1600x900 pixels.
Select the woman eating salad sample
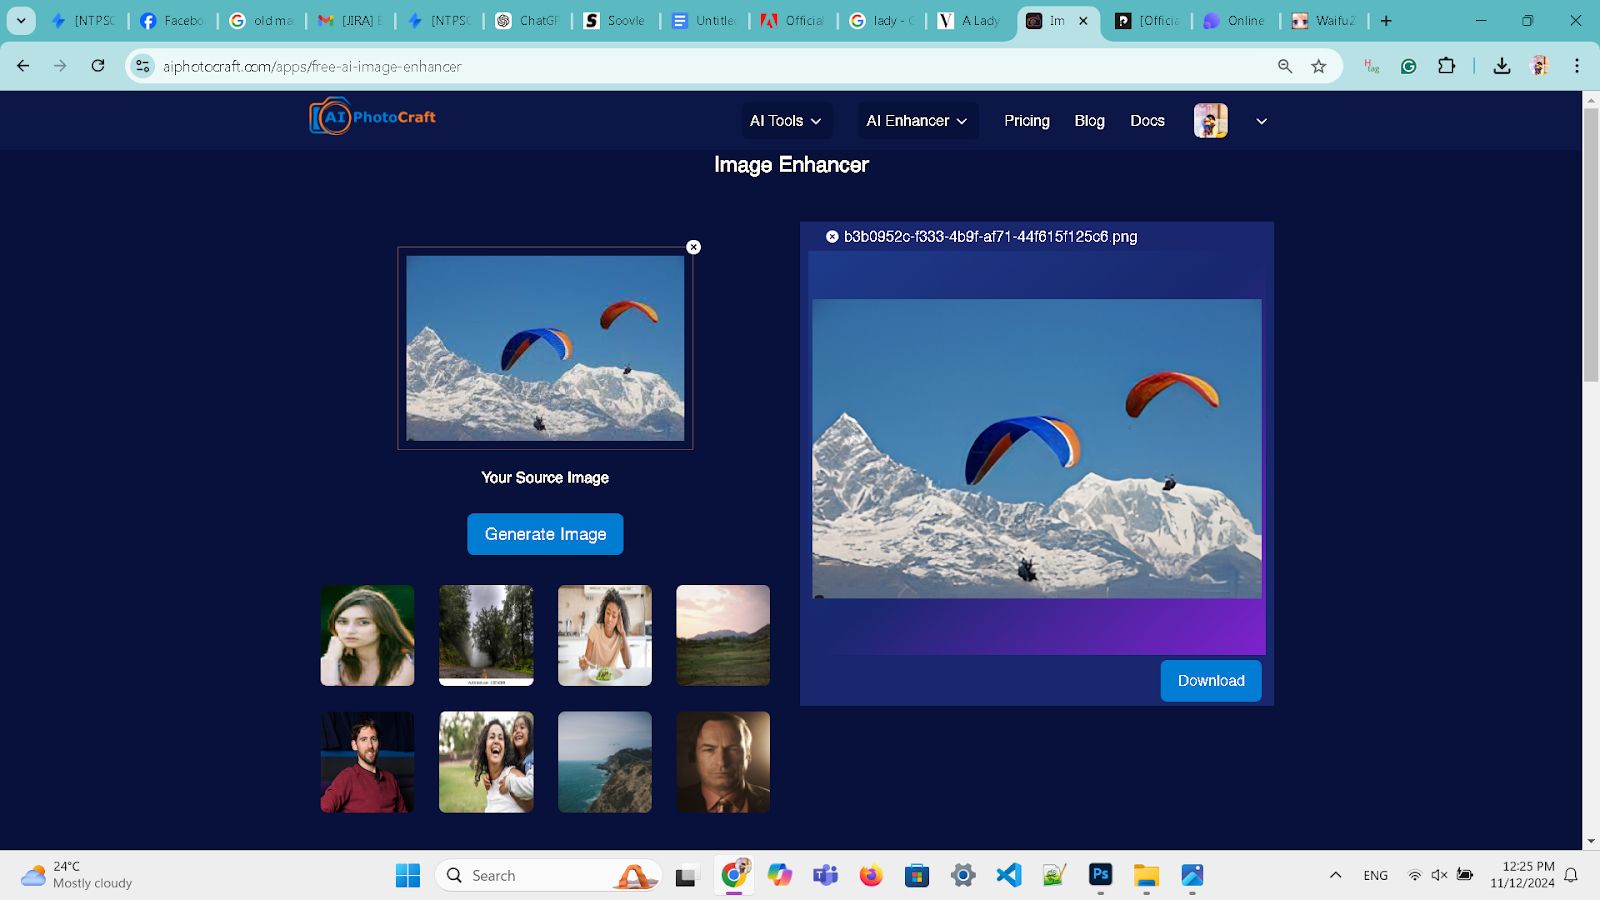[605, 636]
